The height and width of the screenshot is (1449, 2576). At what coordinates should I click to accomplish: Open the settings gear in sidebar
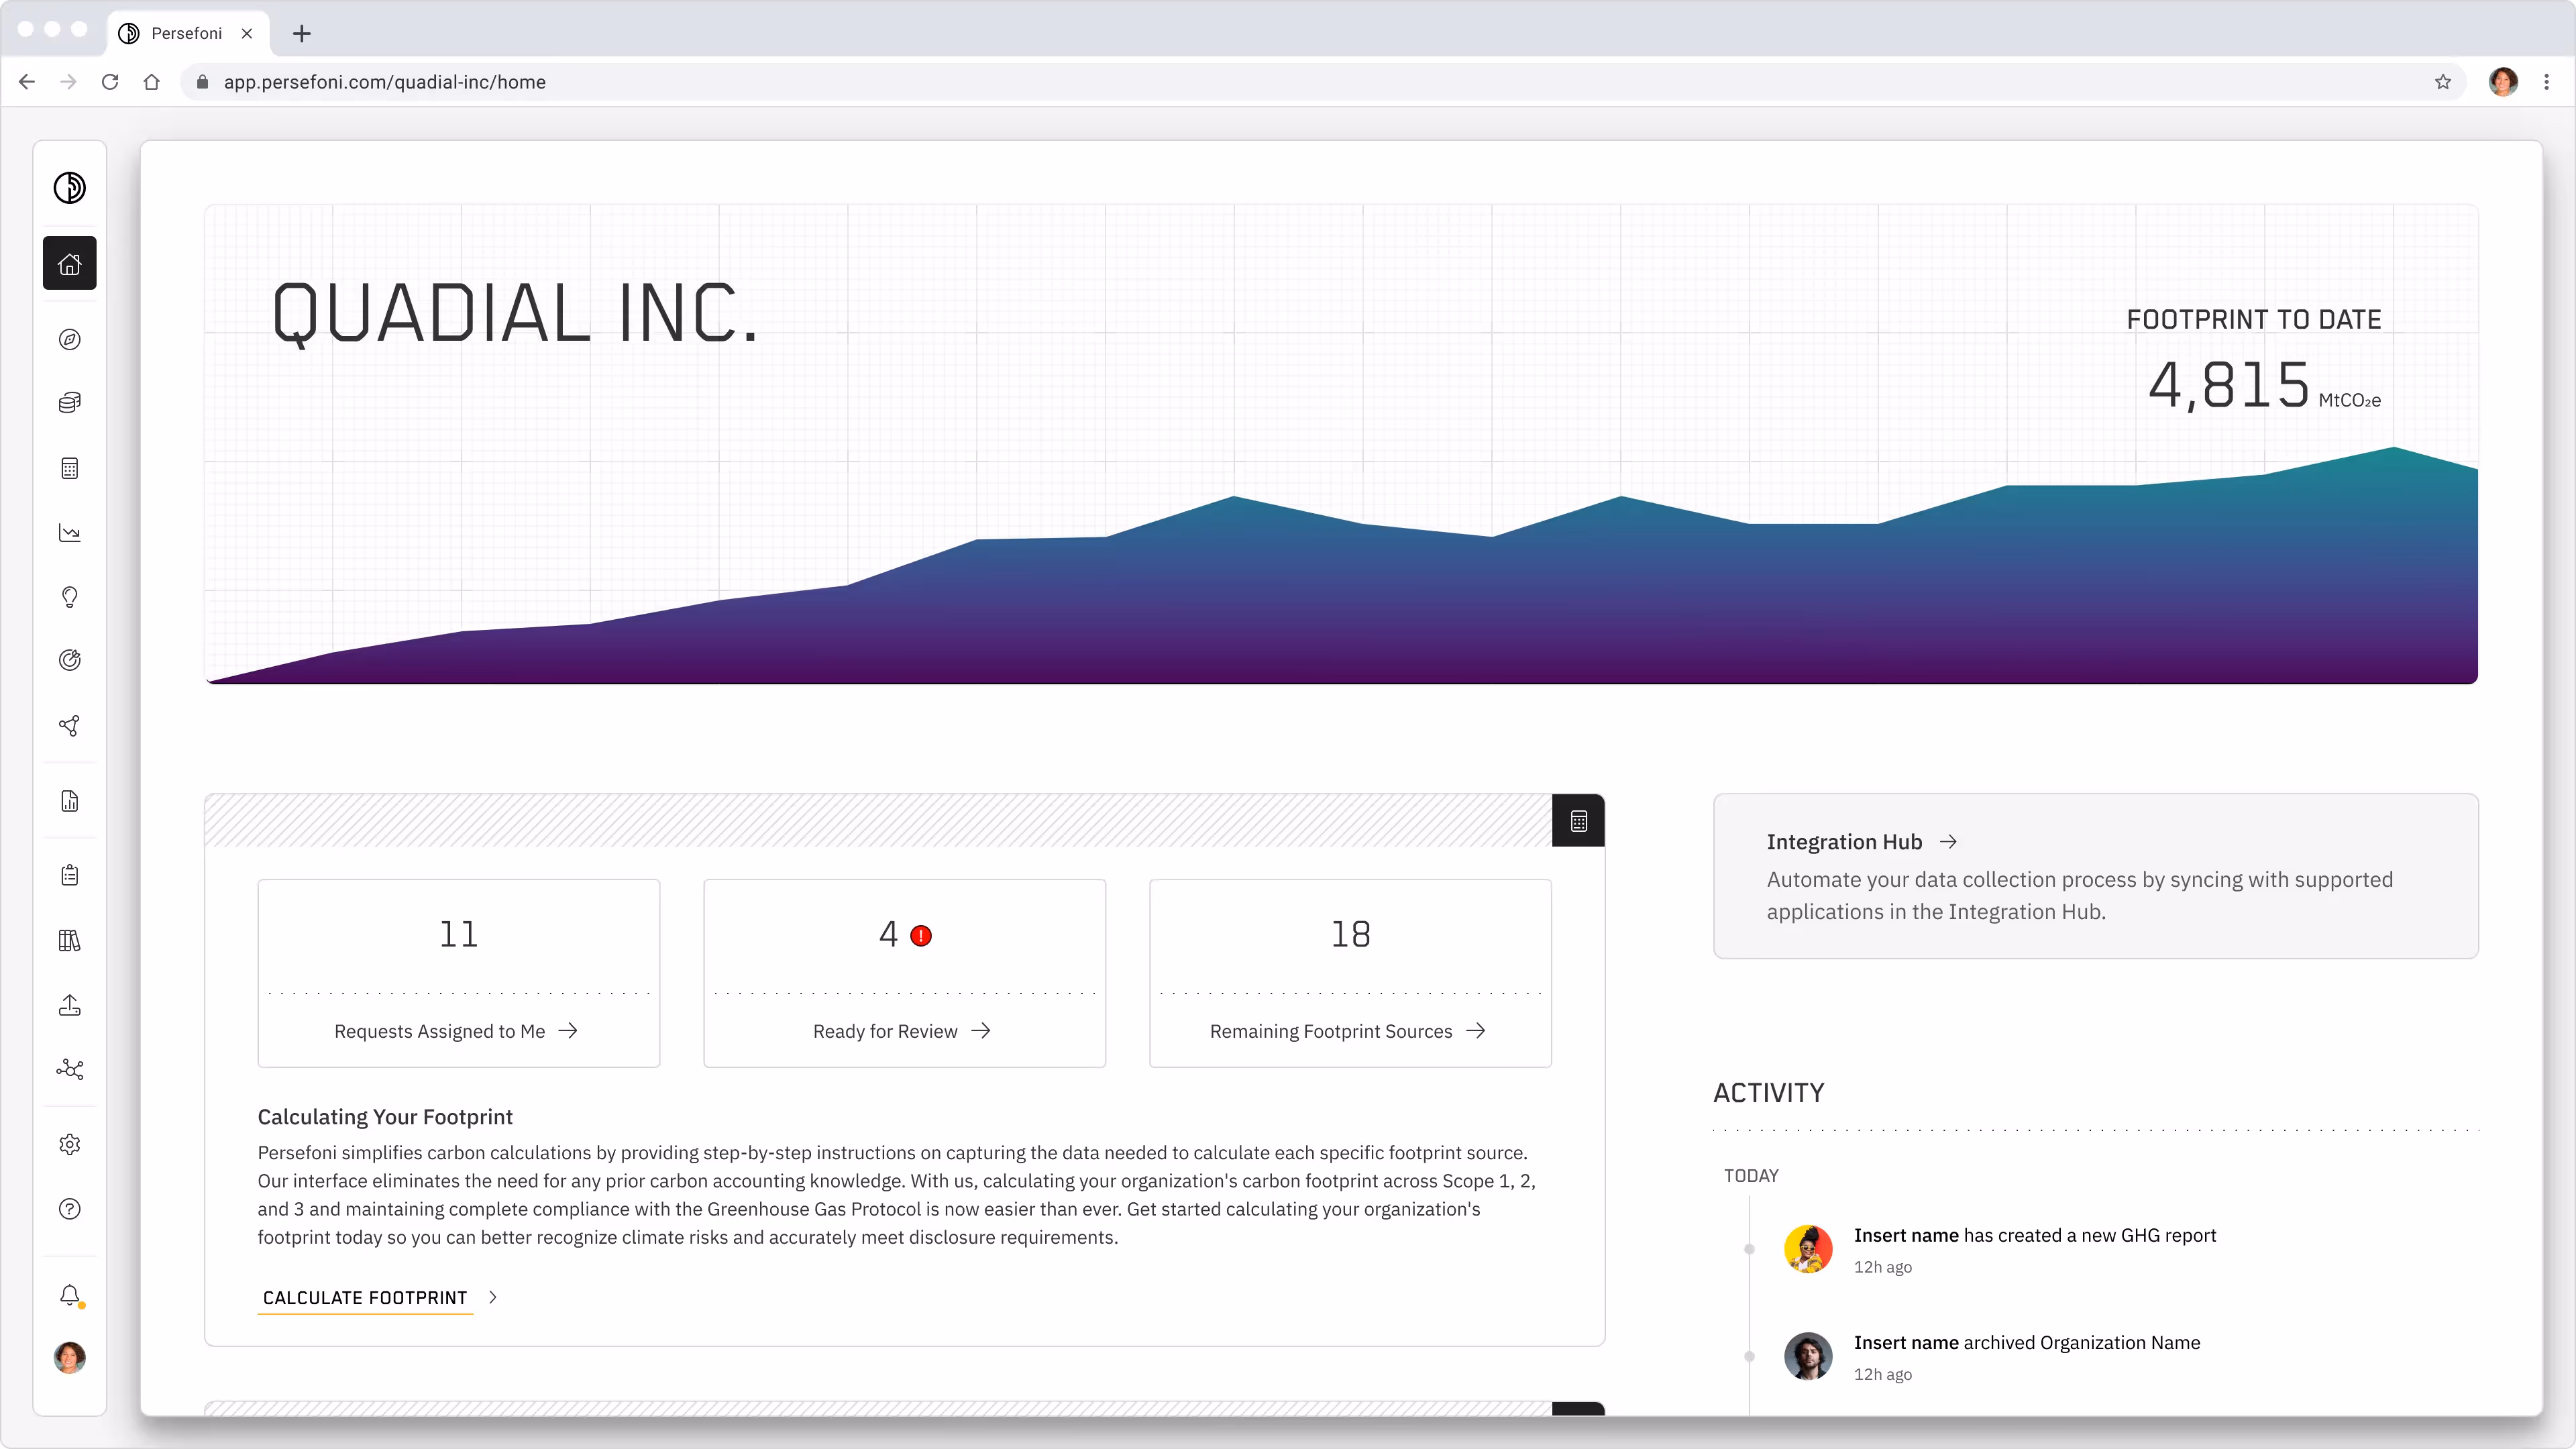69,1145
